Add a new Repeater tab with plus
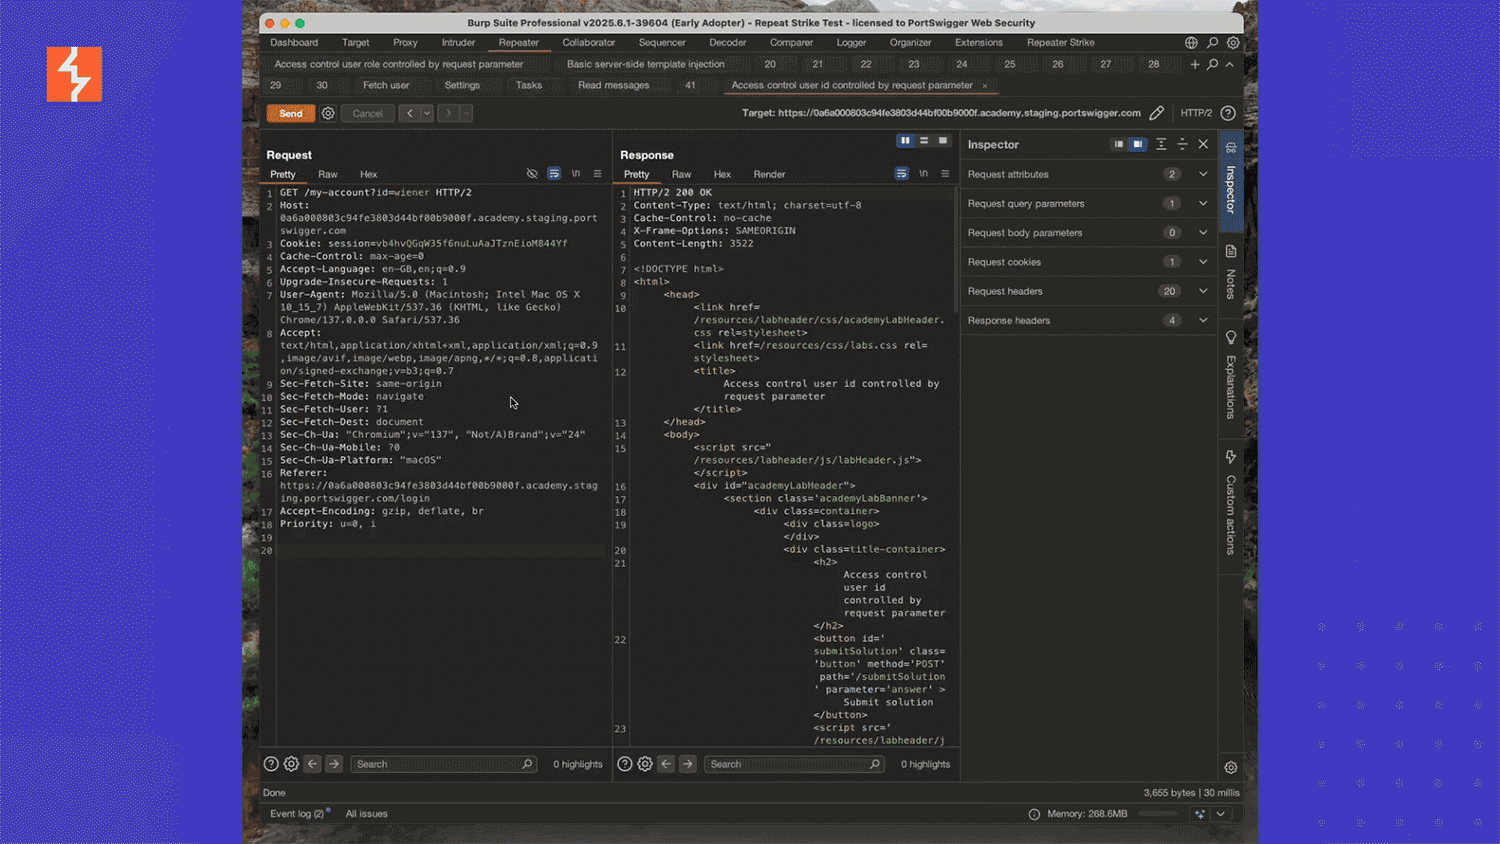Image resolution: width=1500 pixels, height=844 pixels. tap(1194, 64)
